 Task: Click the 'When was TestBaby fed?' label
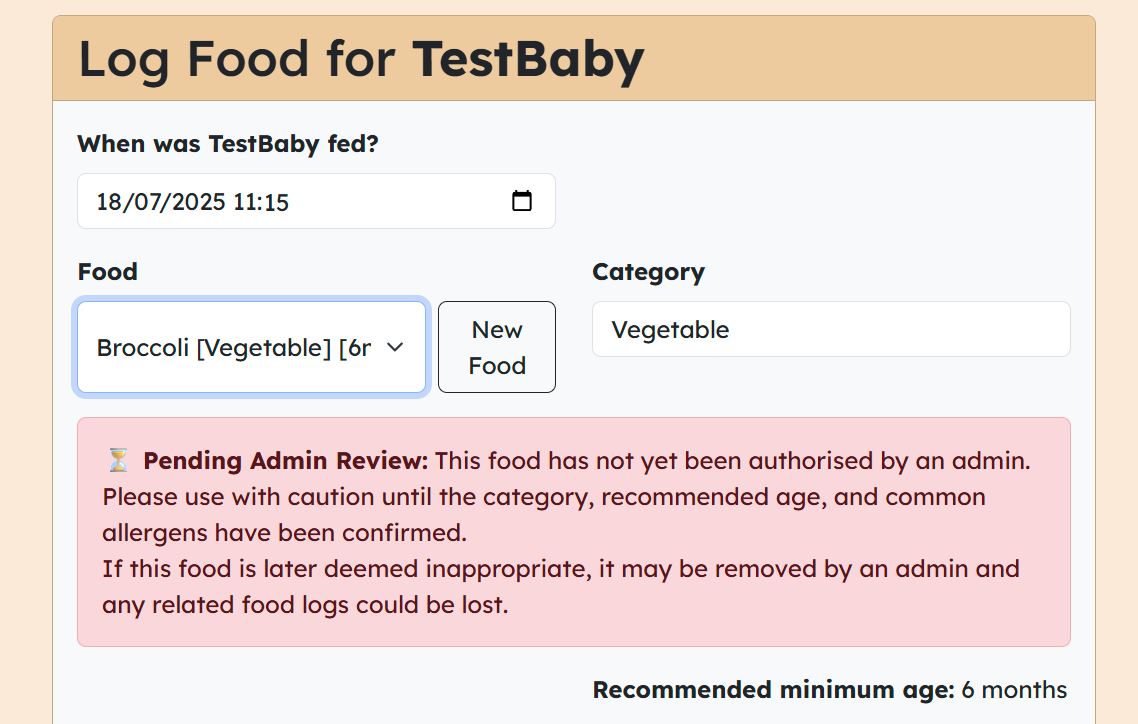coord(228,144)
